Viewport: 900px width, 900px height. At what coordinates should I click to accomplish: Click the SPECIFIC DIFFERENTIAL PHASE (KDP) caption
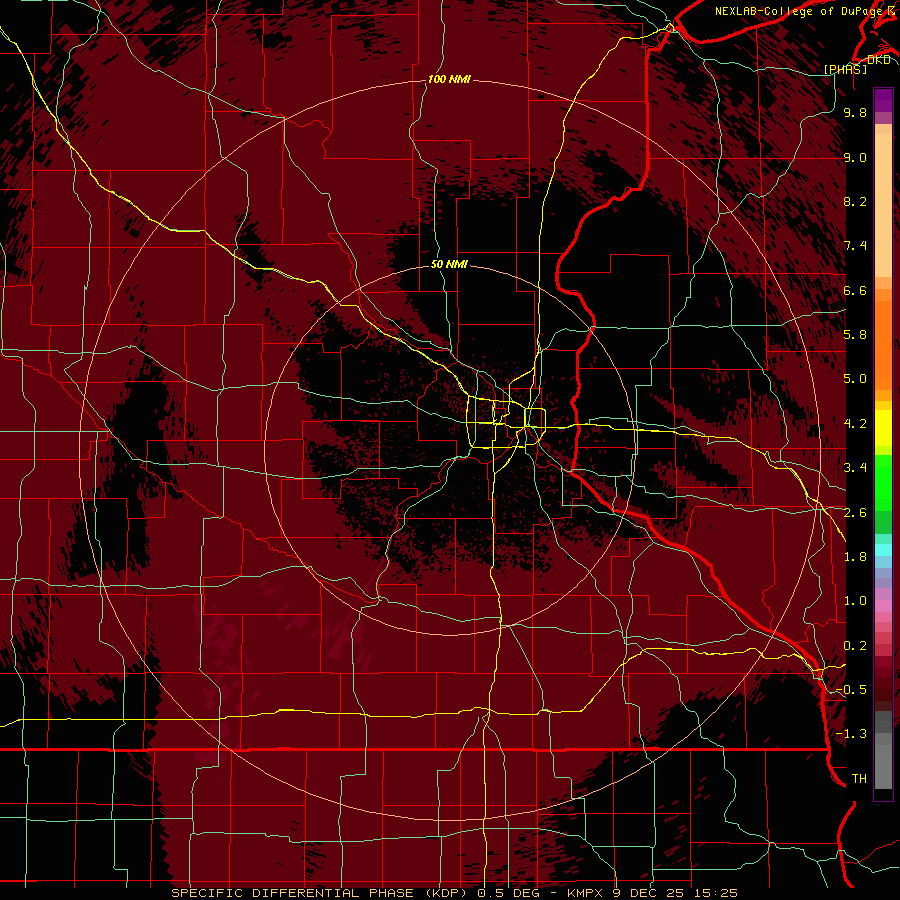point(319,893)
